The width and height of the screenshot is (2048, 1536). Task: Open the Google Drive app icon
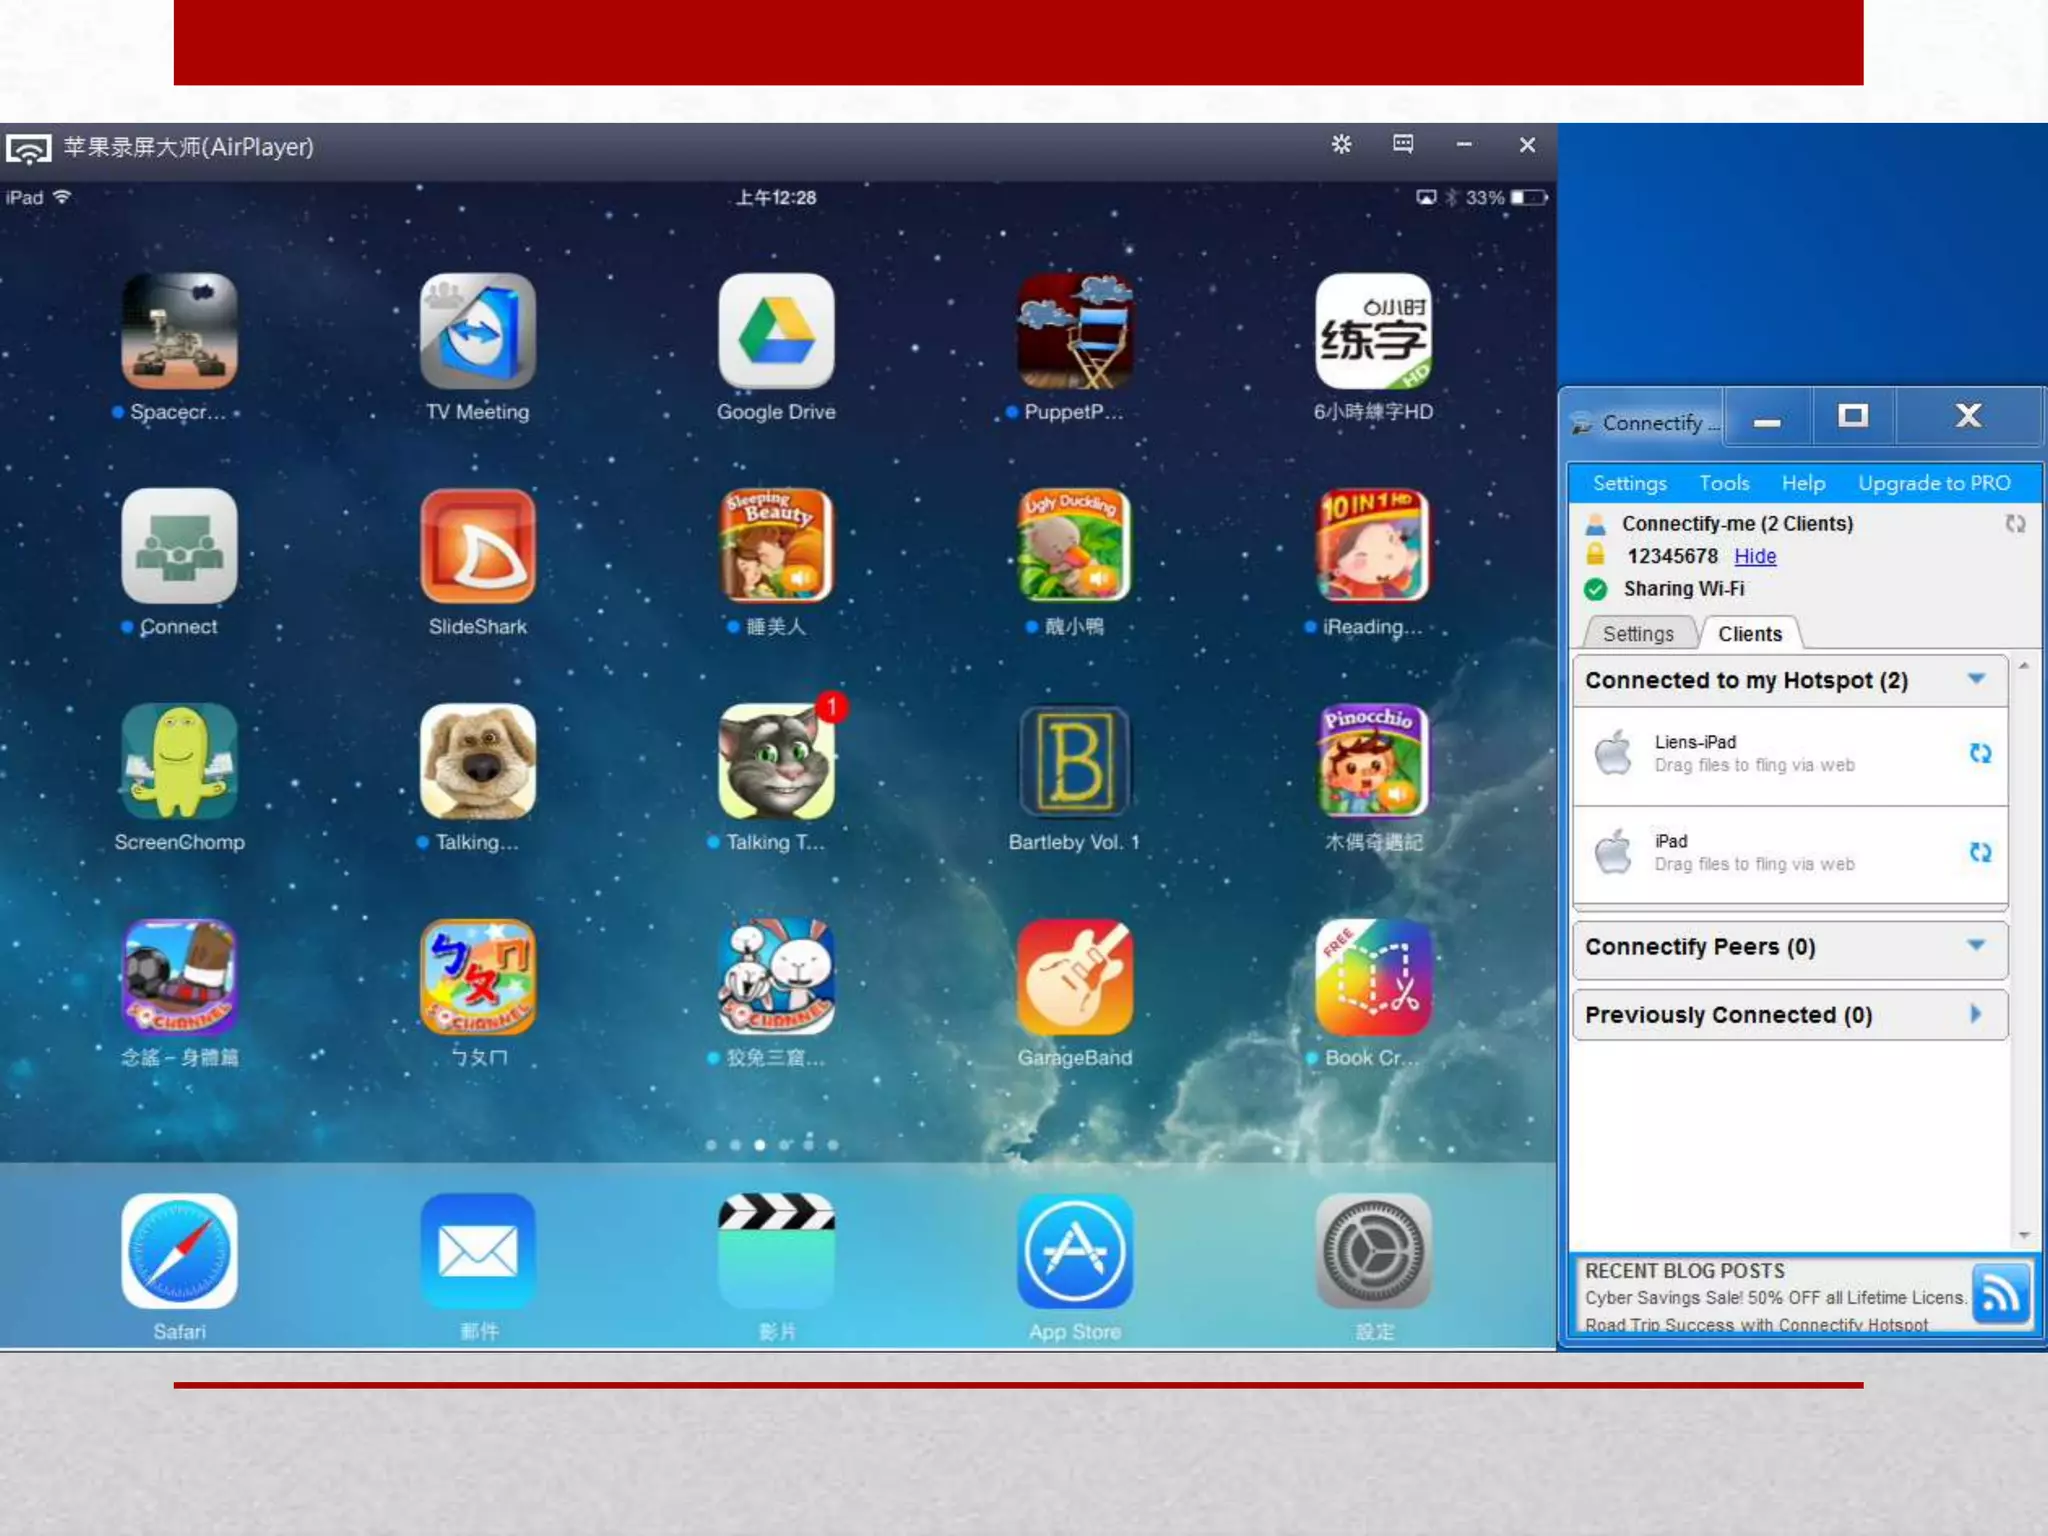(776, 331)
